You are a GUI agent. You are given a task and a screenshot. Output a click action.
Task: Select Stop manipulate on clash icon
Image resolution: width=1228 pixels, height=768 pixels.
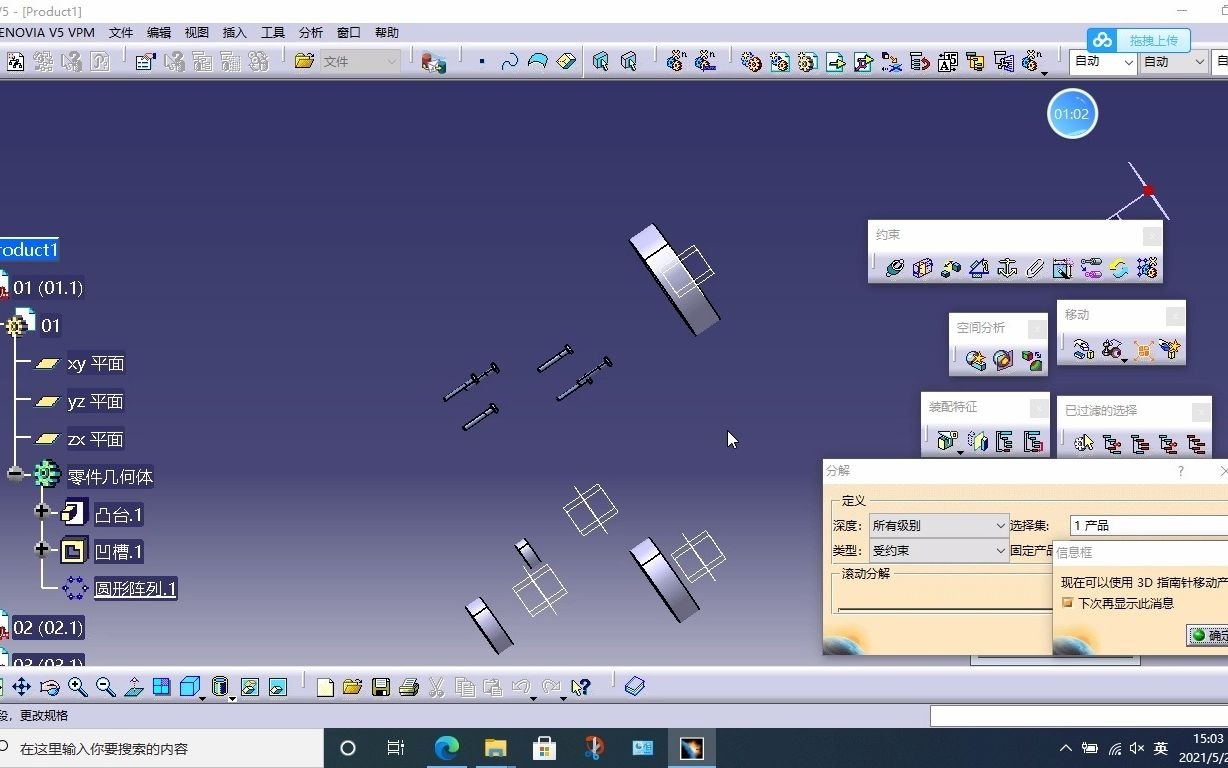(1170, 349)
